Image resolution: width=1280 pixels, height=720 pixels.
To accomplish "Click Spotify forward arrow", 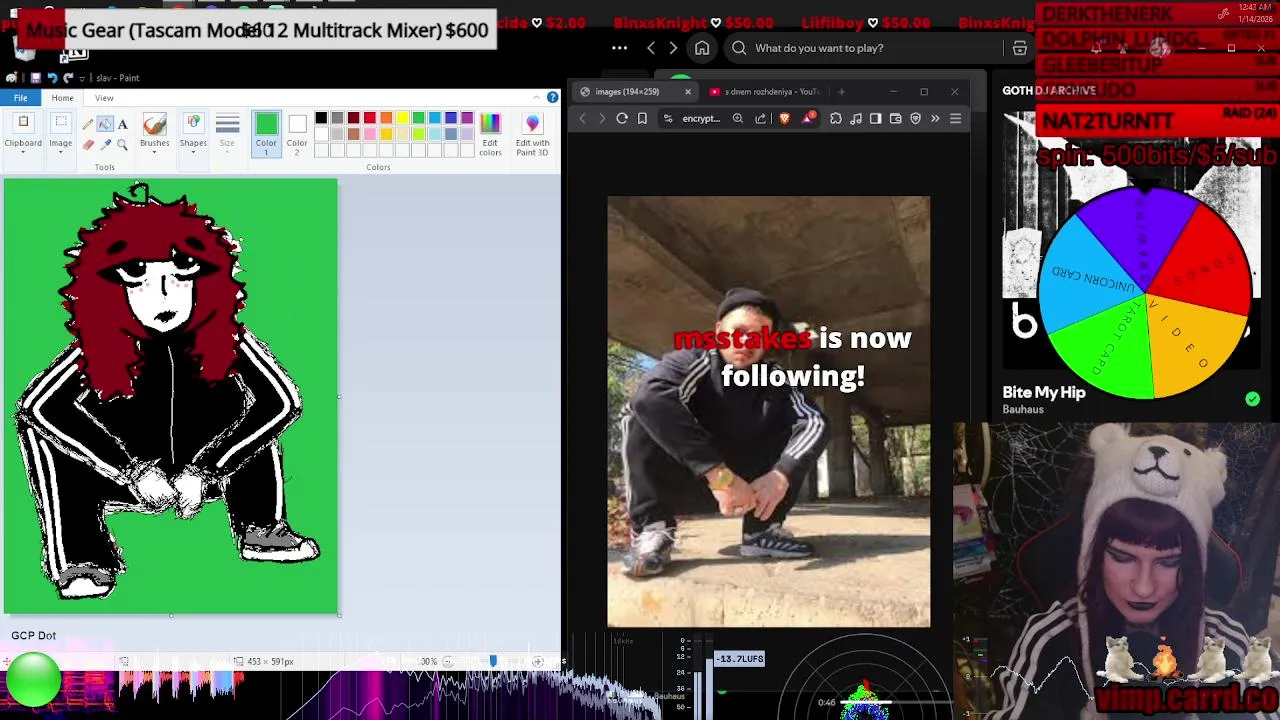I will 673,48.
